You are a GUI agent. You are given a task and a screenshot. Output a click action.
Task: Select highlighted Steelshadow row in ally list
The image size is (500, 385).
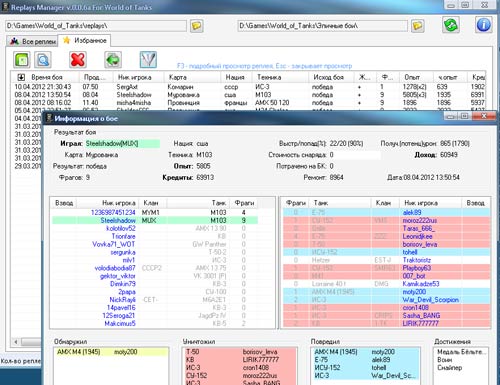point(155,220)
